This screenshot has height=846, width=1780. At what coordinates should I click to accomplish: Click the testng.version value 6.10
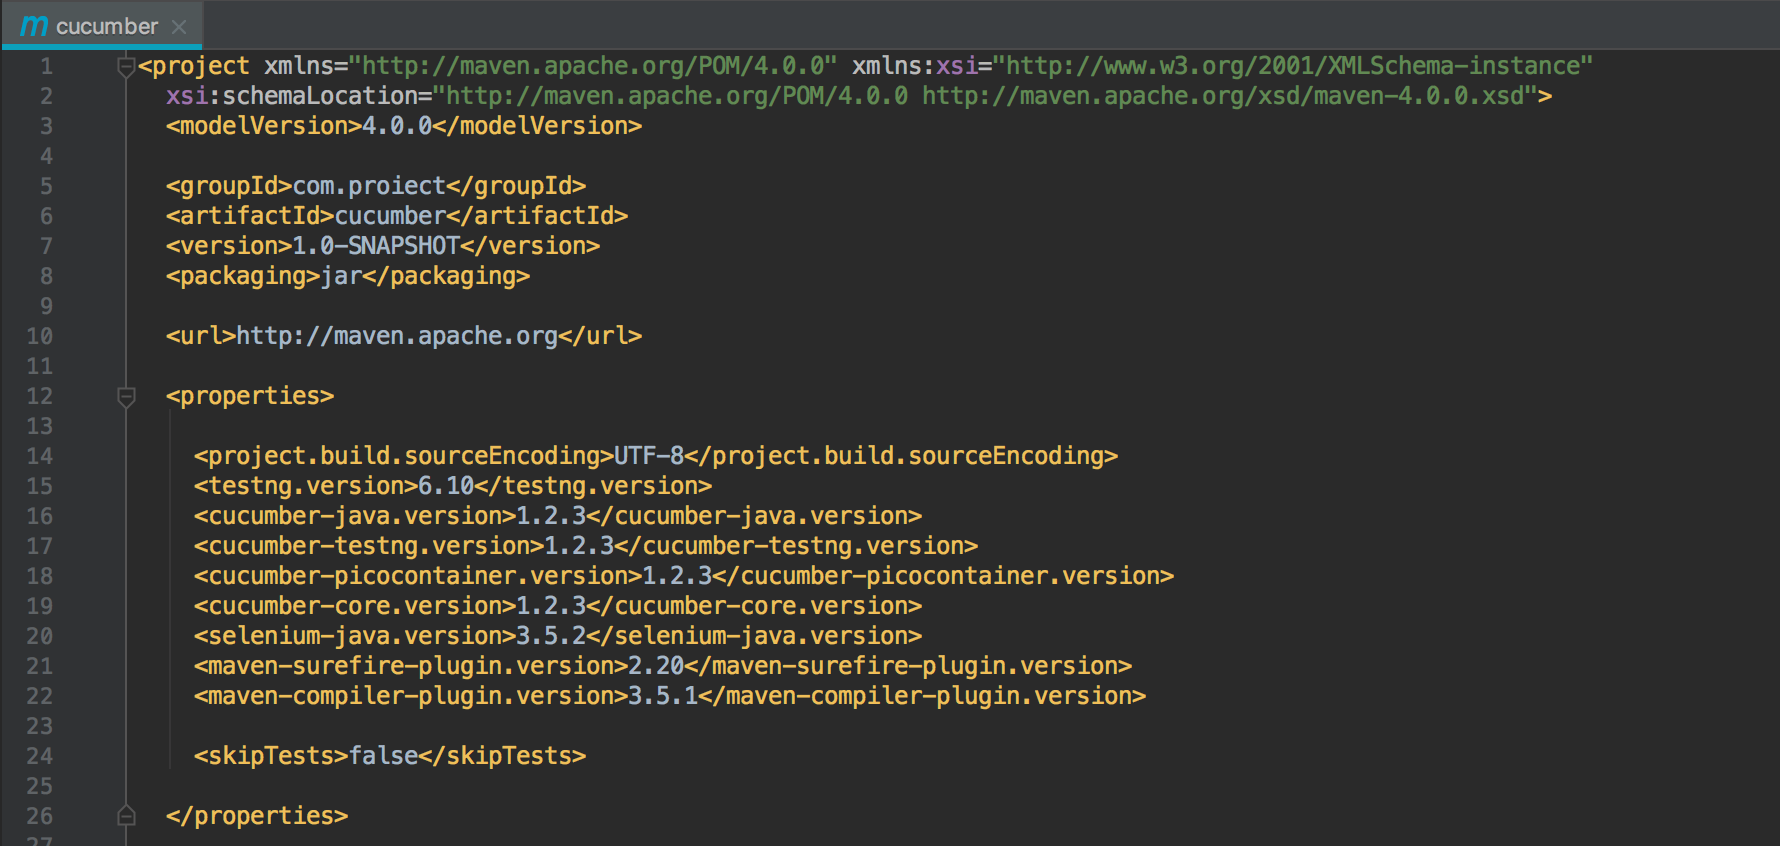click(x=445, y=486)
